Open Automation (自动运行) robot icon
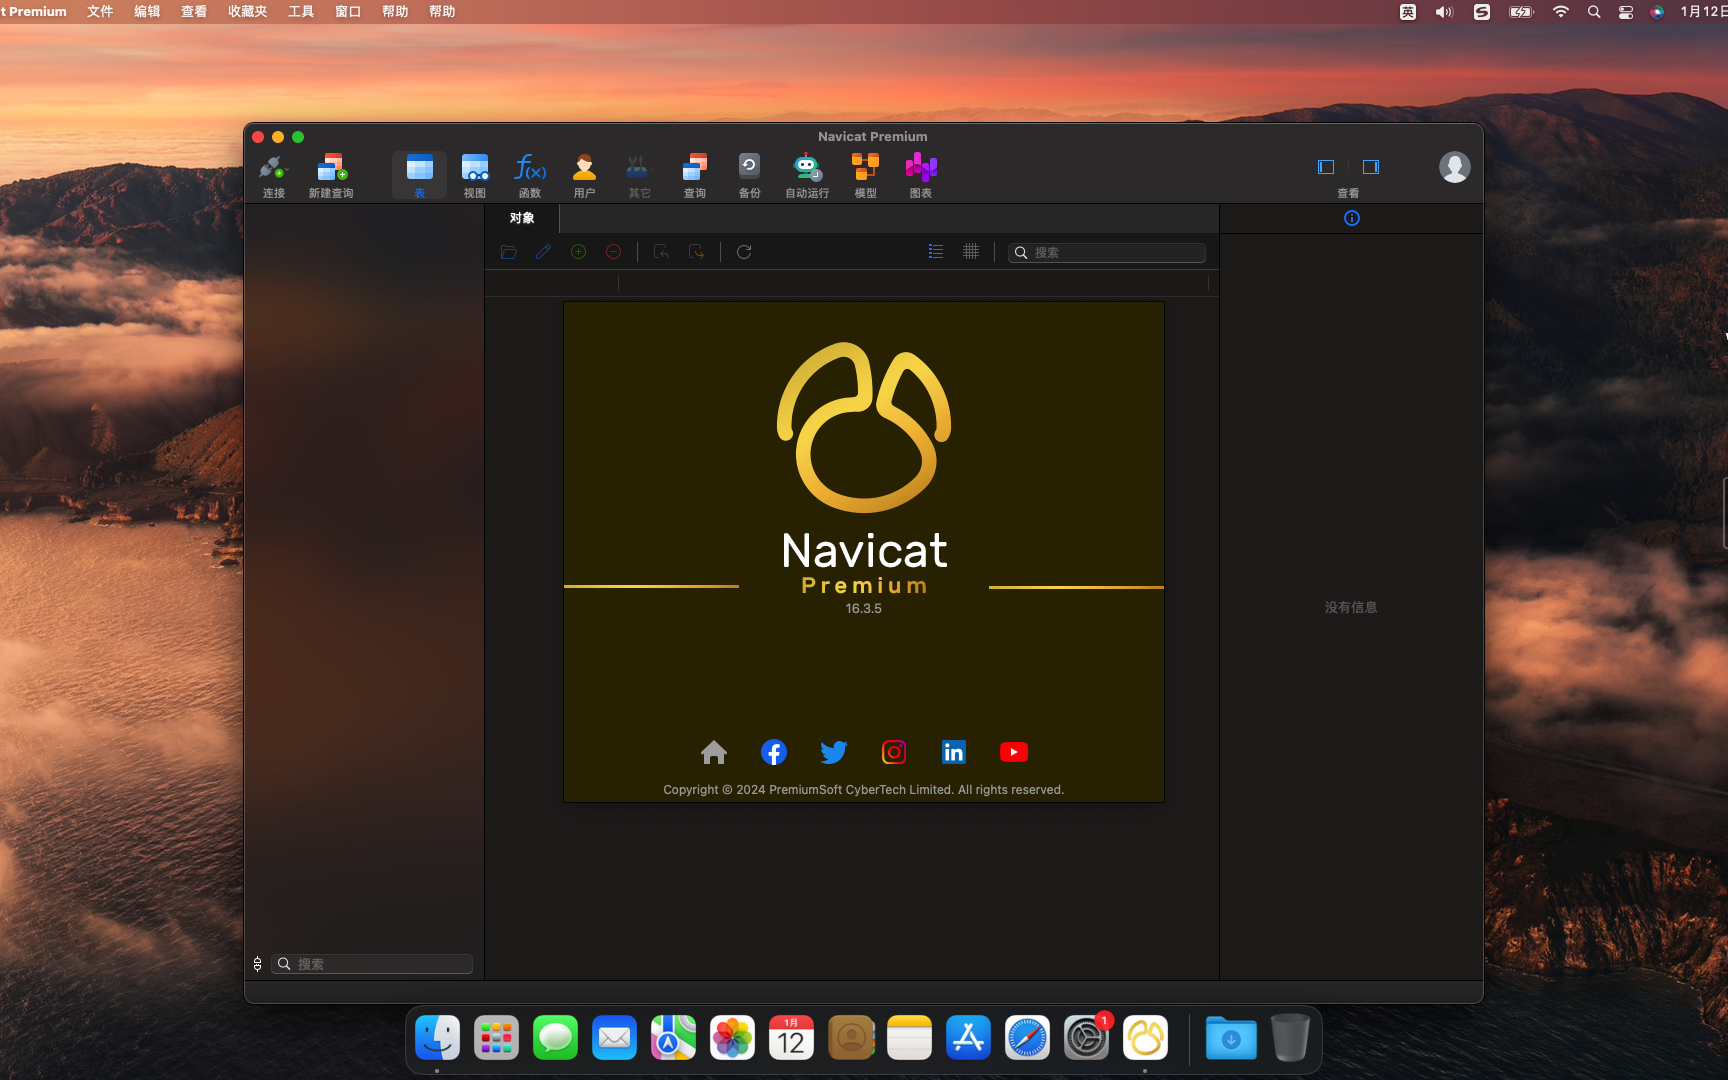Viewport: 1728px width, 1080px height. [807, 176]
